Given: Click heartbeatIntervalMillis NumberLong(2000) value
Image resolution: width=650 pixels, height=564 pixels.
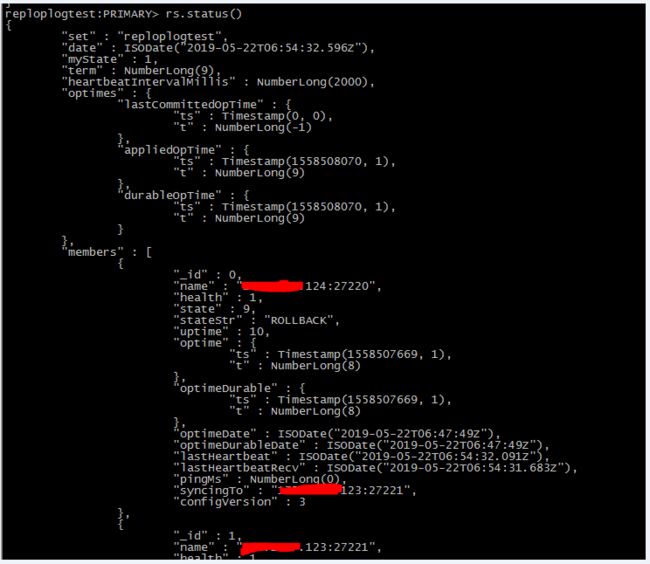Looking at the screenshot, I should pyautogui.click(x=312, y=82).
